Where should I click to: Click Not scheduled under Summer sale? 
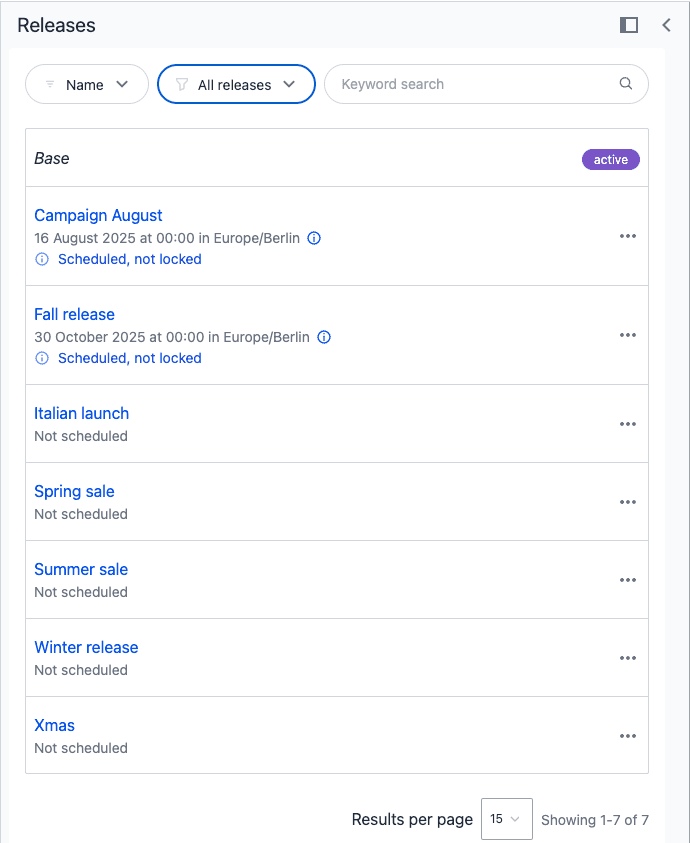(x=81, y=592)
